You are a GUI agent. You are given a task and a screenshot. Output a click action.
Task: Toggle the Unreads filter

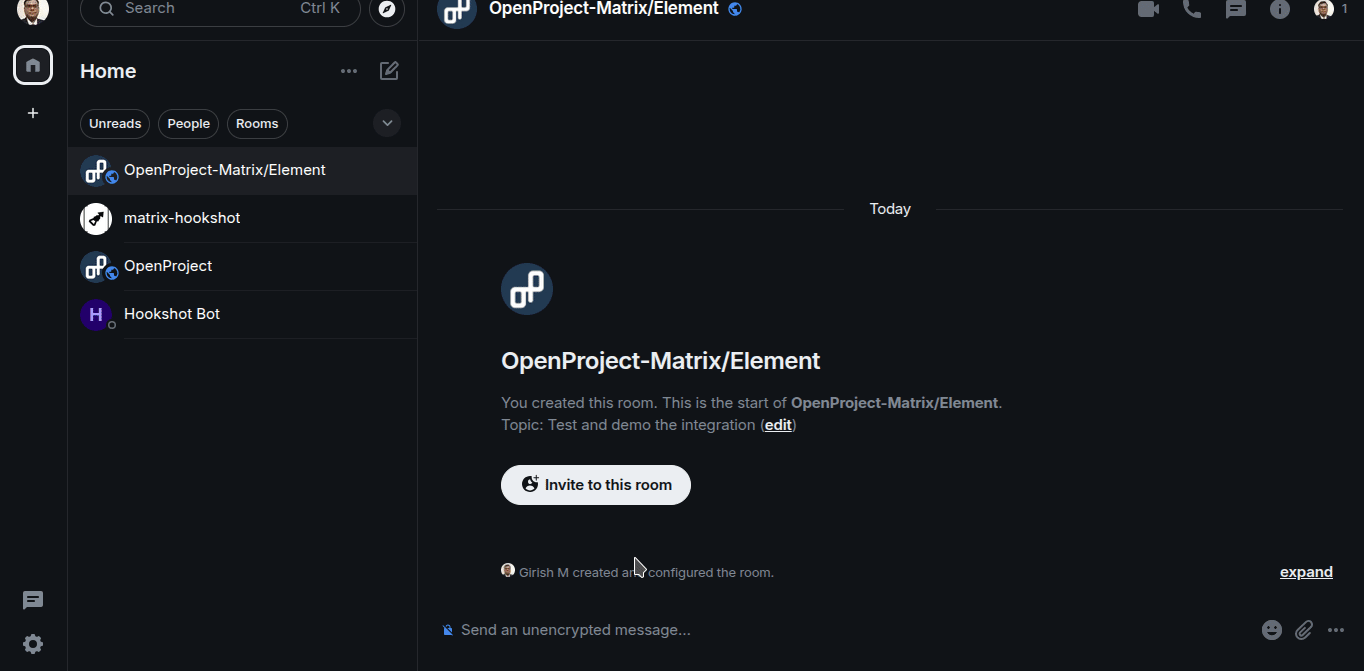[x=115, y=124]
